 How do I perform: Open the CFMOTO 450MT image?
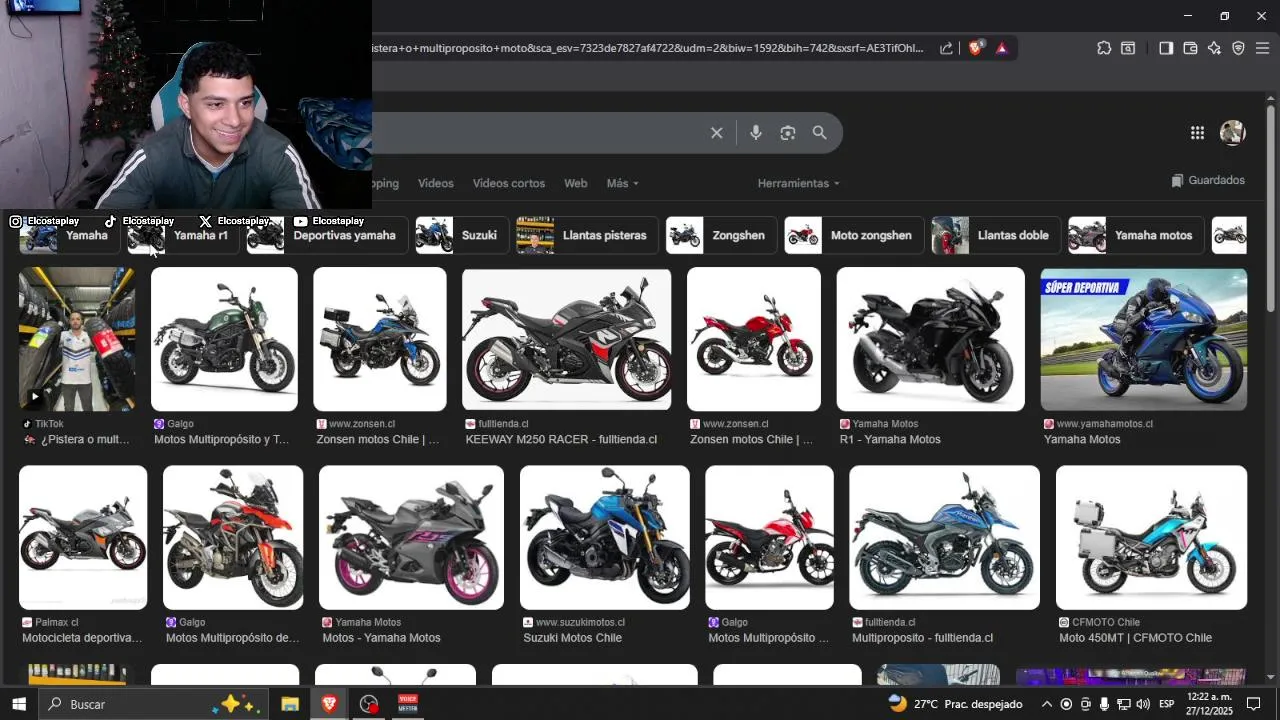pos(1151,537)
